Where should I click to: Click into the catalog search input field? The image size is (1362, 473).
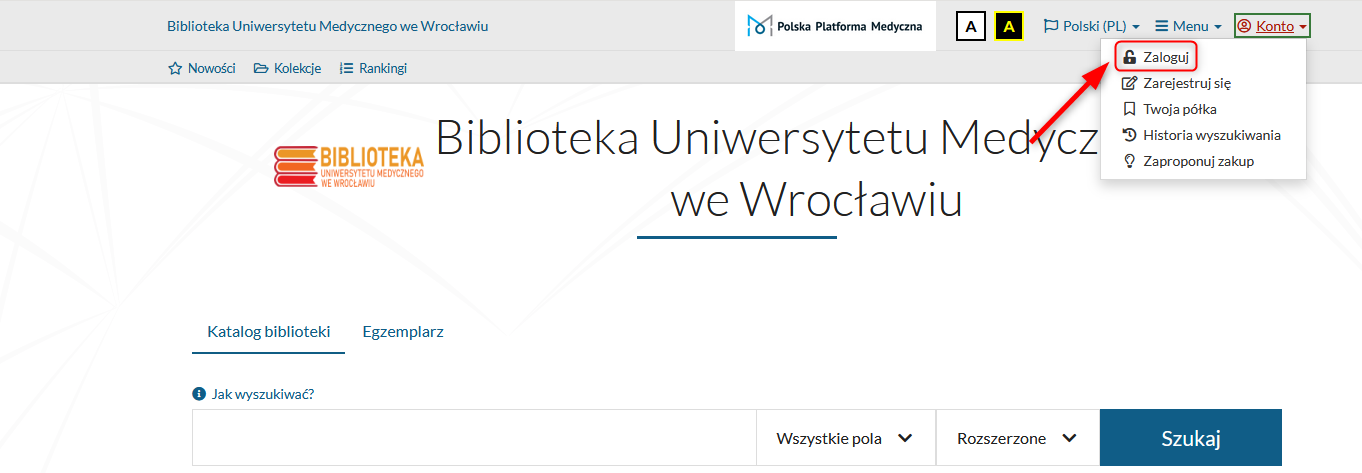[x=474, y=438]
